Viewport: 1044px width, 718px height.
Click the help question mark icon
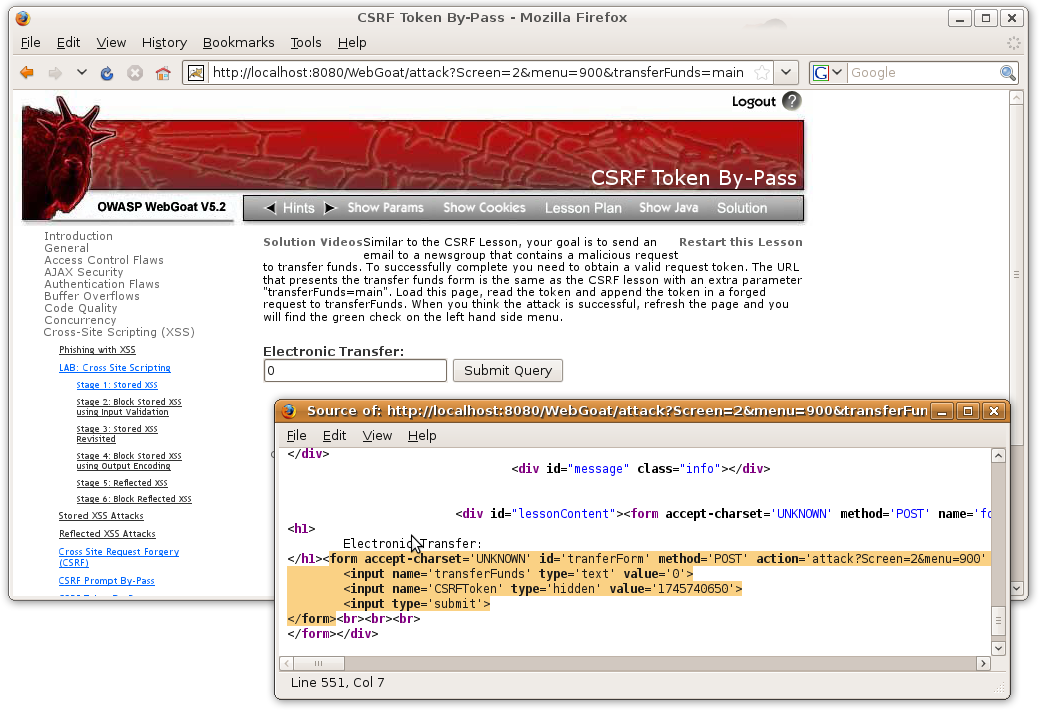[792, 101]
